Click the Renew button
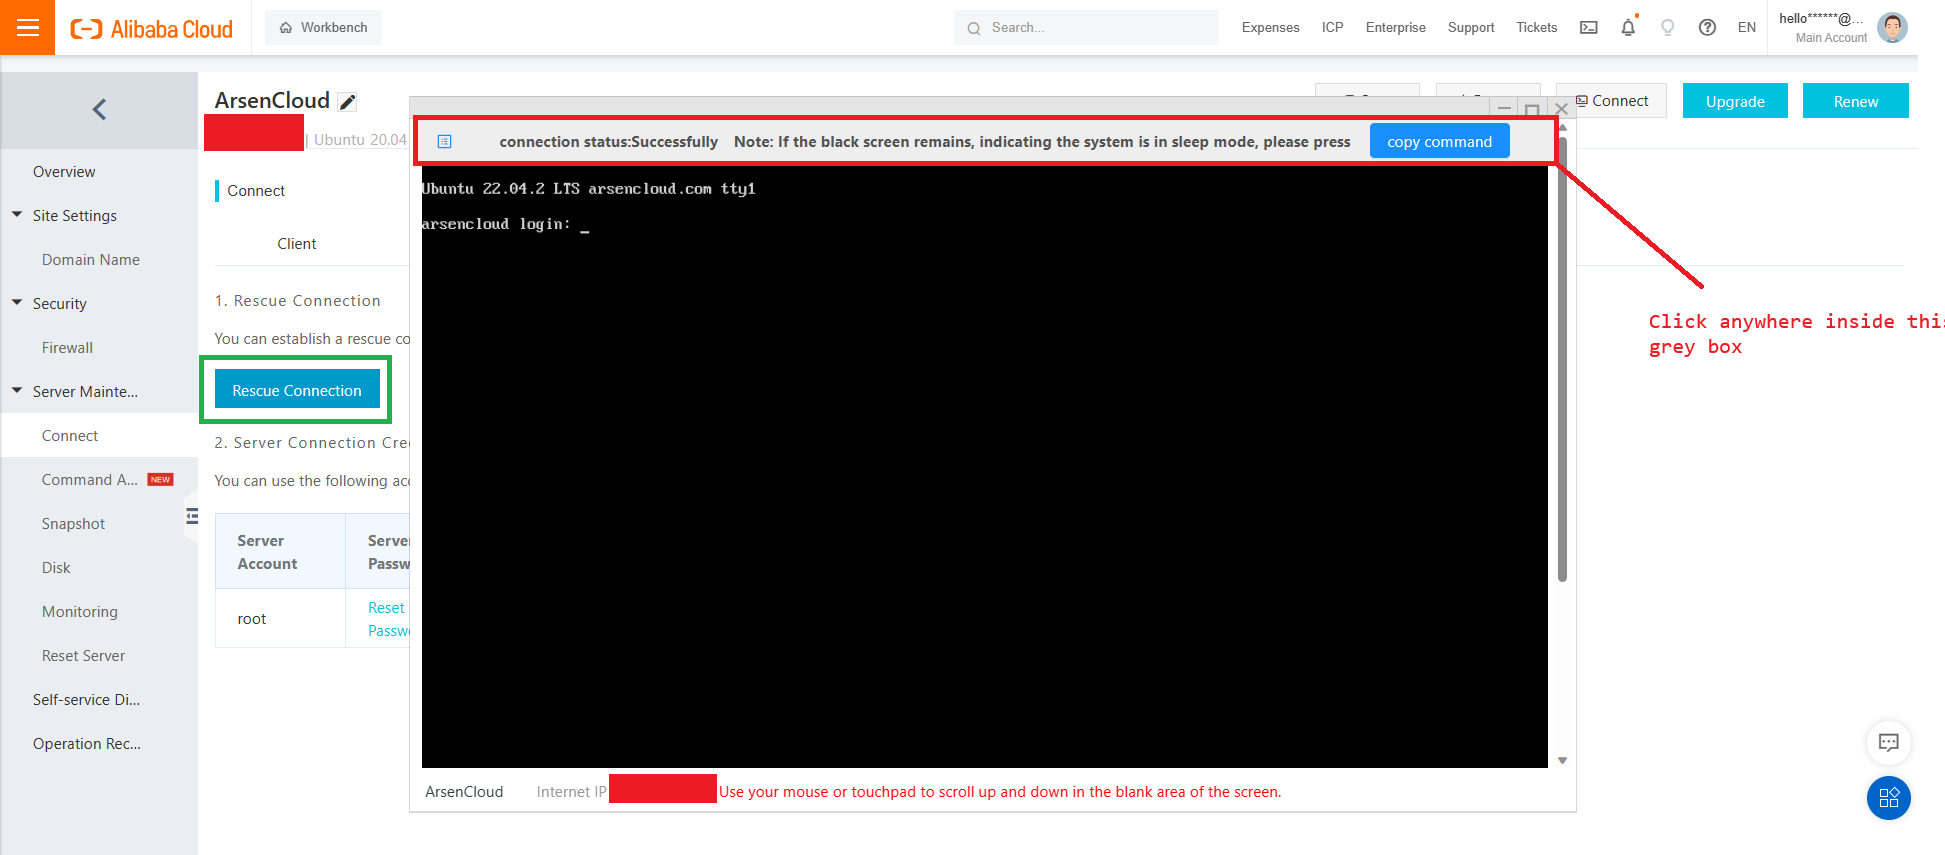This screenshot has width=1945, height=855. [1855, 101]
